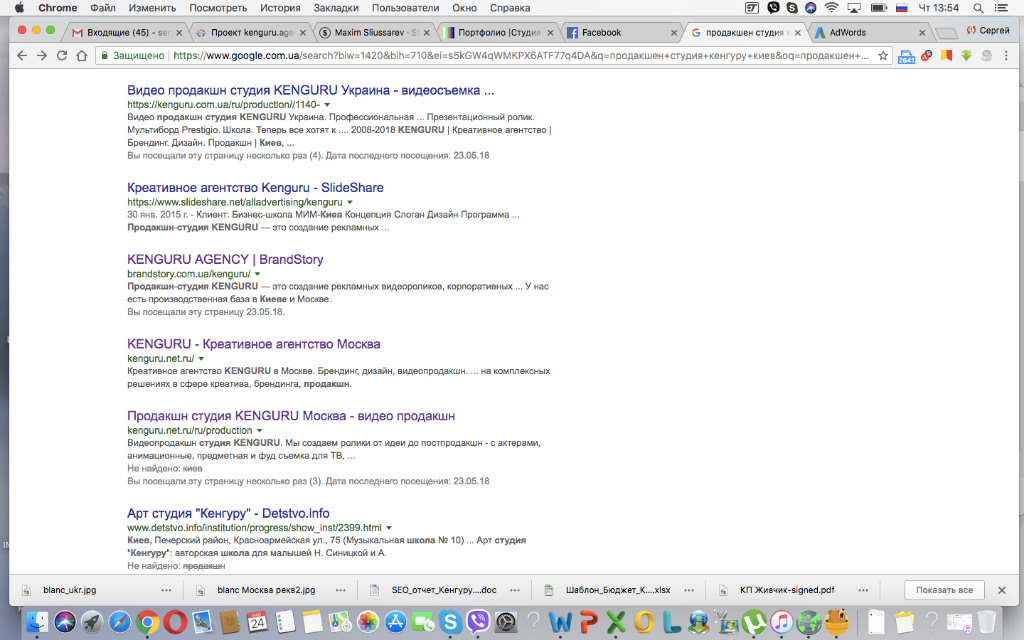The height and width of the screenshot is (640, 1024).
Task: Open Wi-Fi status in menu bar
Action: (831, 8)
